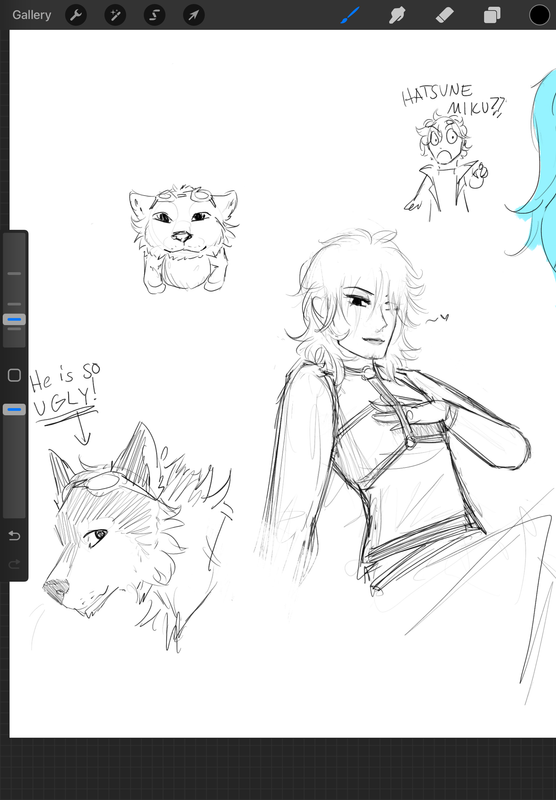The height and width of the screenshot is (800, 556).
Task: Redo the undone stroke
Action: pyautogui.click(x=14, y=564)
